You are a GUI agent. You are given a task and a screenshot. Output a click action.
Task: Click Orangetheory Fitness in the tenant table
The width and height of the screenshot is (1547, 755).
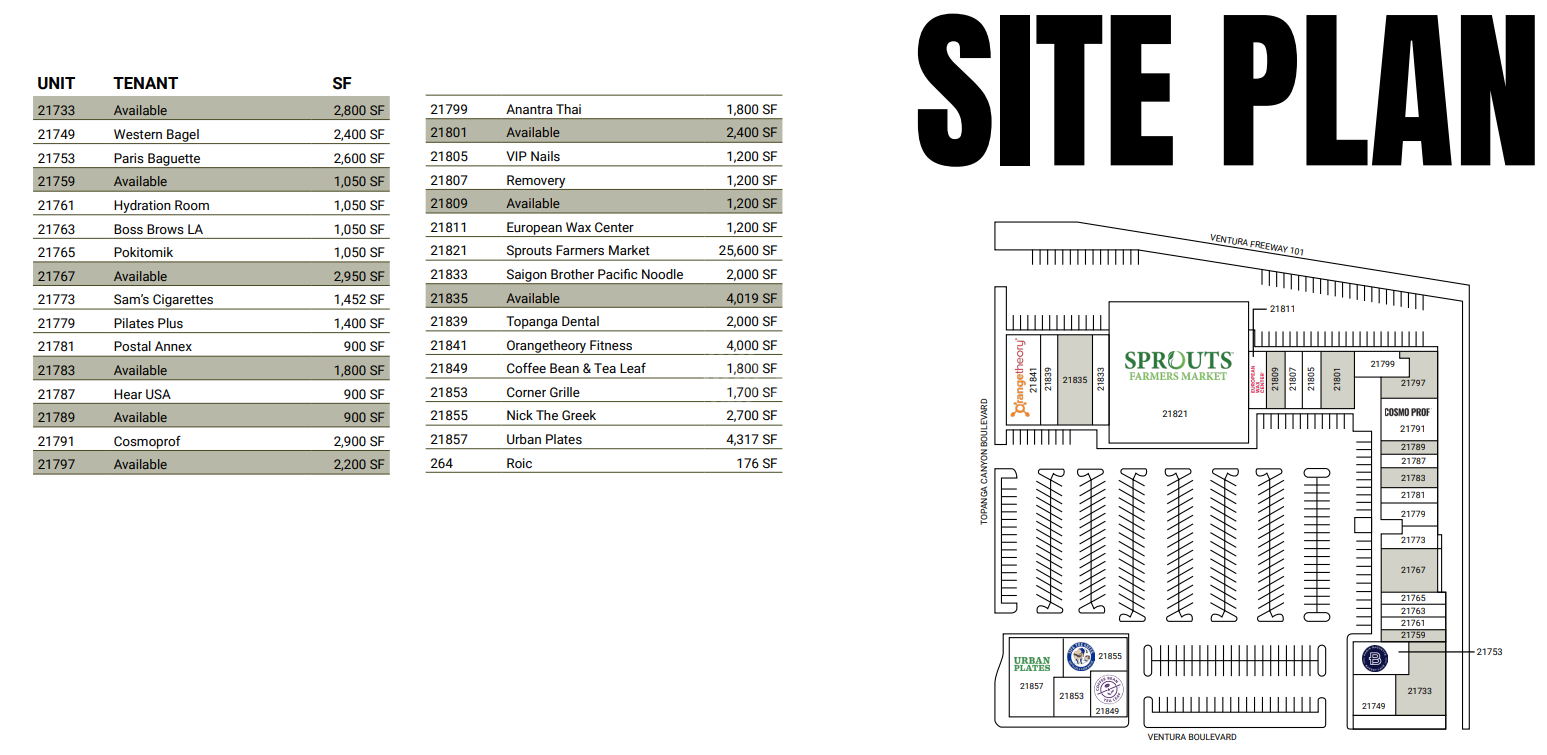pyautogui.click(x=569, y=345)
